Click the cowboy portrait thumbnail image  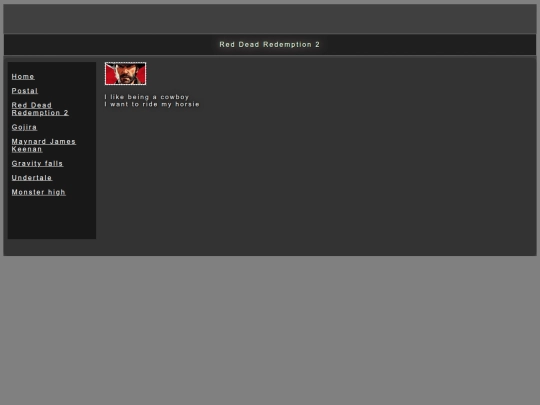pyautogui.click(x=125, y=73)
